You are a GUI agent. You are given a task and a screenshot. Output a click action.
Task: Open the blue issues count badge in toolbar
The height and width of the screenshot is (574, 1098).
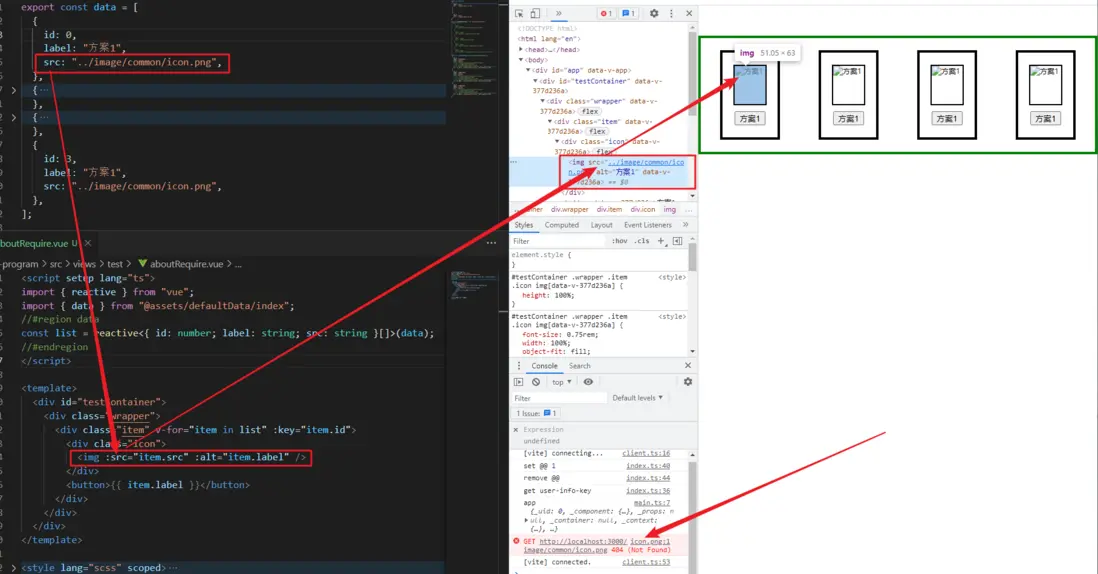[x=628, y=13]
